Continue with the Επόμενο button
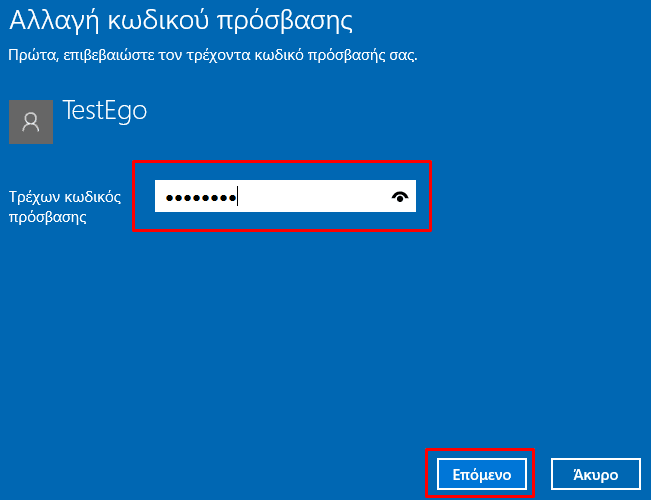This screenshot has height=500, width=651. [x=482, y=474]
